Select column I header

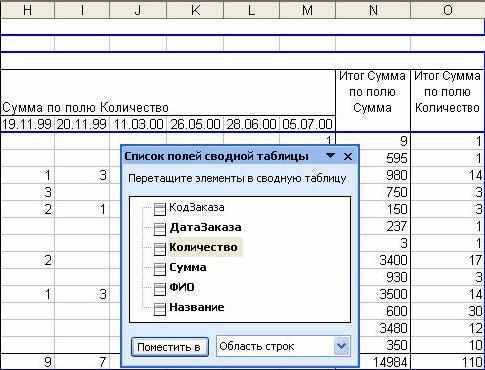coord(82,11)
